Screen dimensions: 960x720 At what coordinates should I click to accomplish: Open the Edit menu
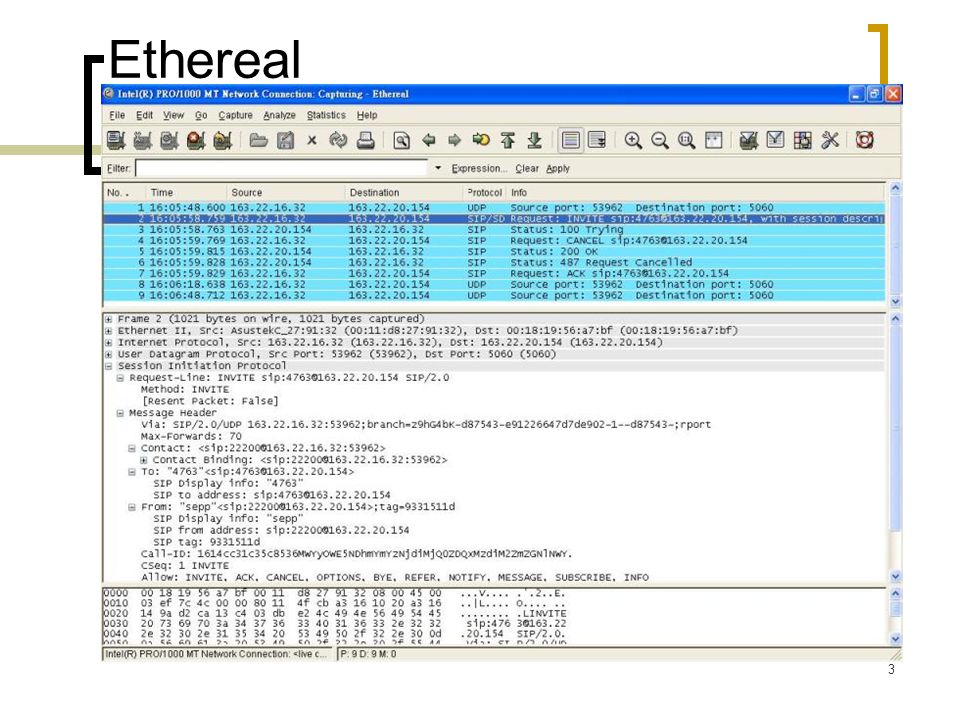(144, 115)
